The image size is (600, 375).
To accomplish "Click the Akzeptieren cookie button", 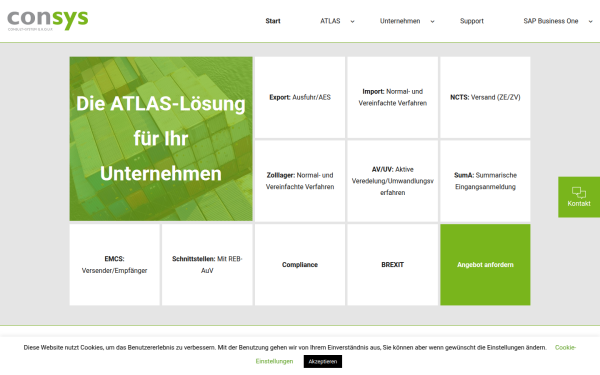I will (323, 362).
